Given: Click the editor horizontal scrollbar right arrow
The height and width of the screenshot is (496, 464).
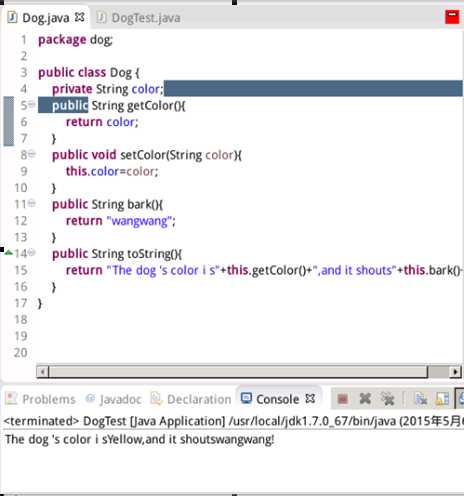Looking at the screenshot, I should coord(455,371).
